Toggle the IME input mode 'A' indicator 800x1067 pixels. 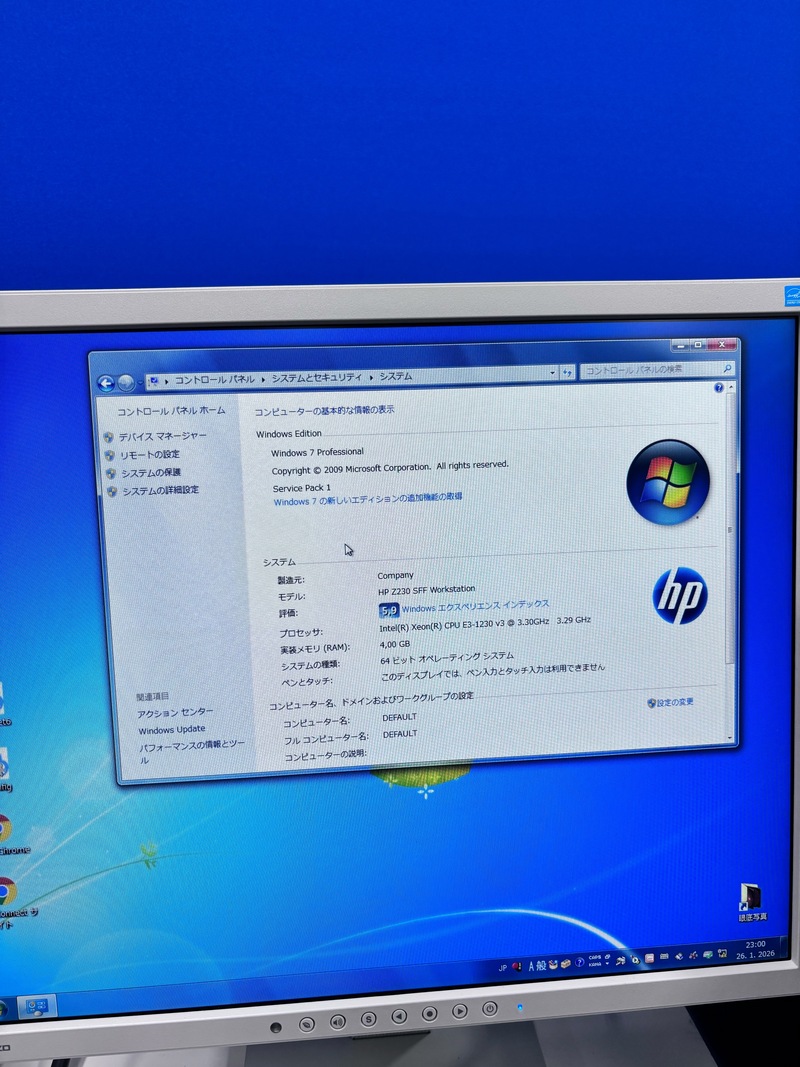click(x=531, y=966)
